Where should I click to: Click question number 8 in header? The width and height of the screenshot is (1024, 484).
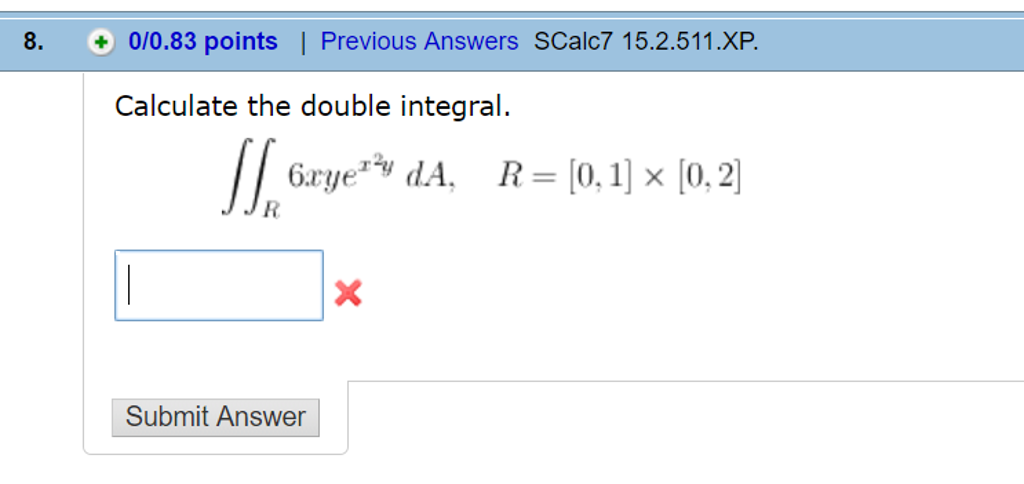[34, 42]
